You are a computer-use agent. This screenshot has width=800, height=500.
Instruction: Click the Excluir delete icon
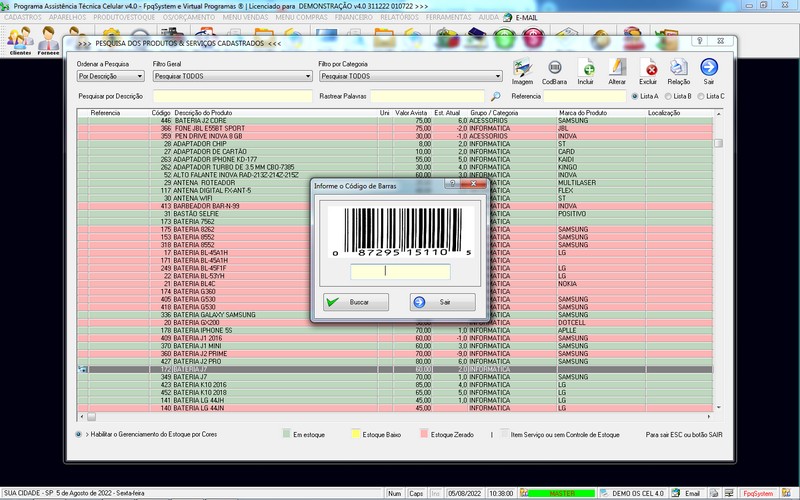click(648, 71)
